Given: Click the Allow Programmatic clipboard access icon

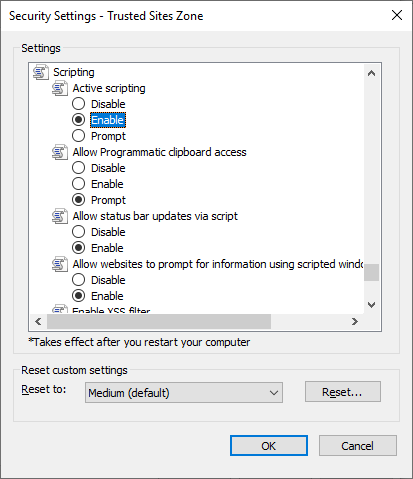Looking at the screenshot, I should point(60,152).
